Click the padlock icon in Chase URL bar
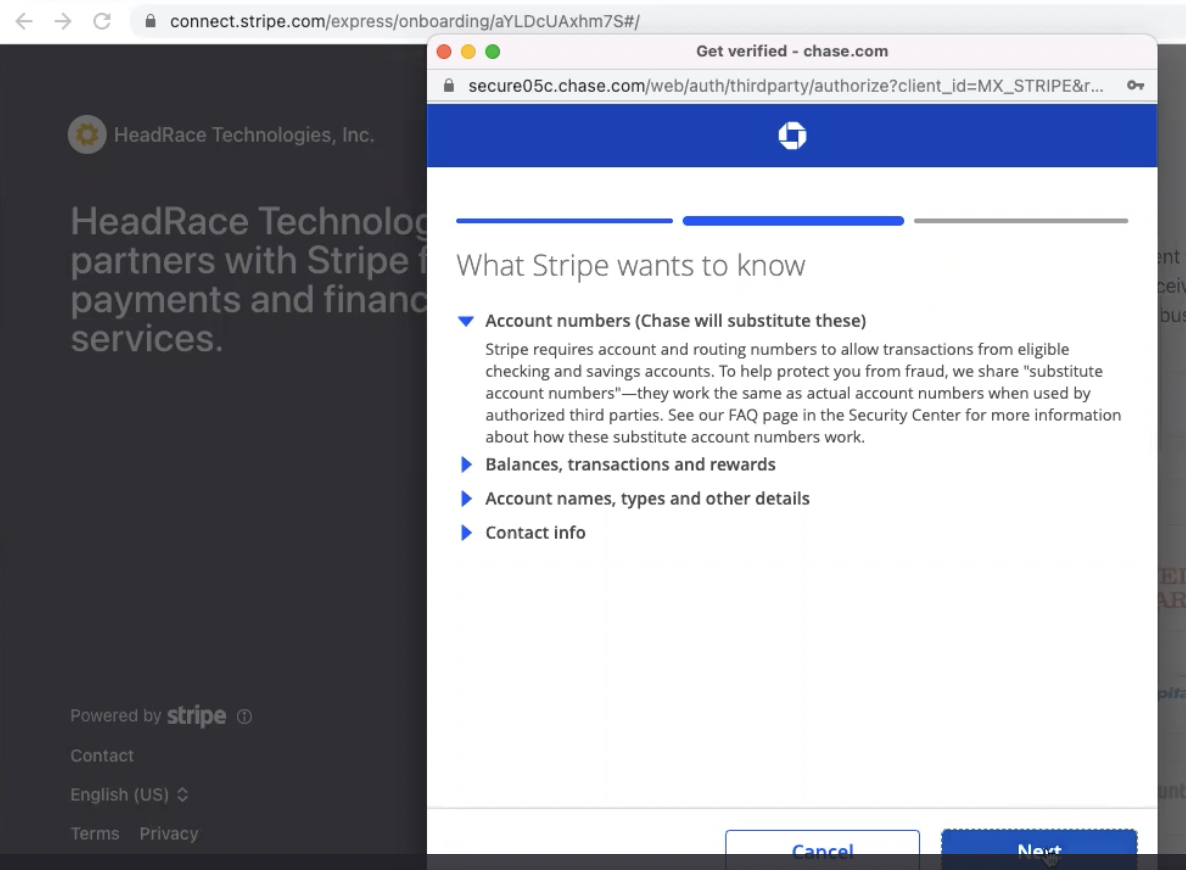Screen dimensions: 1186x870 click(449, 86)
